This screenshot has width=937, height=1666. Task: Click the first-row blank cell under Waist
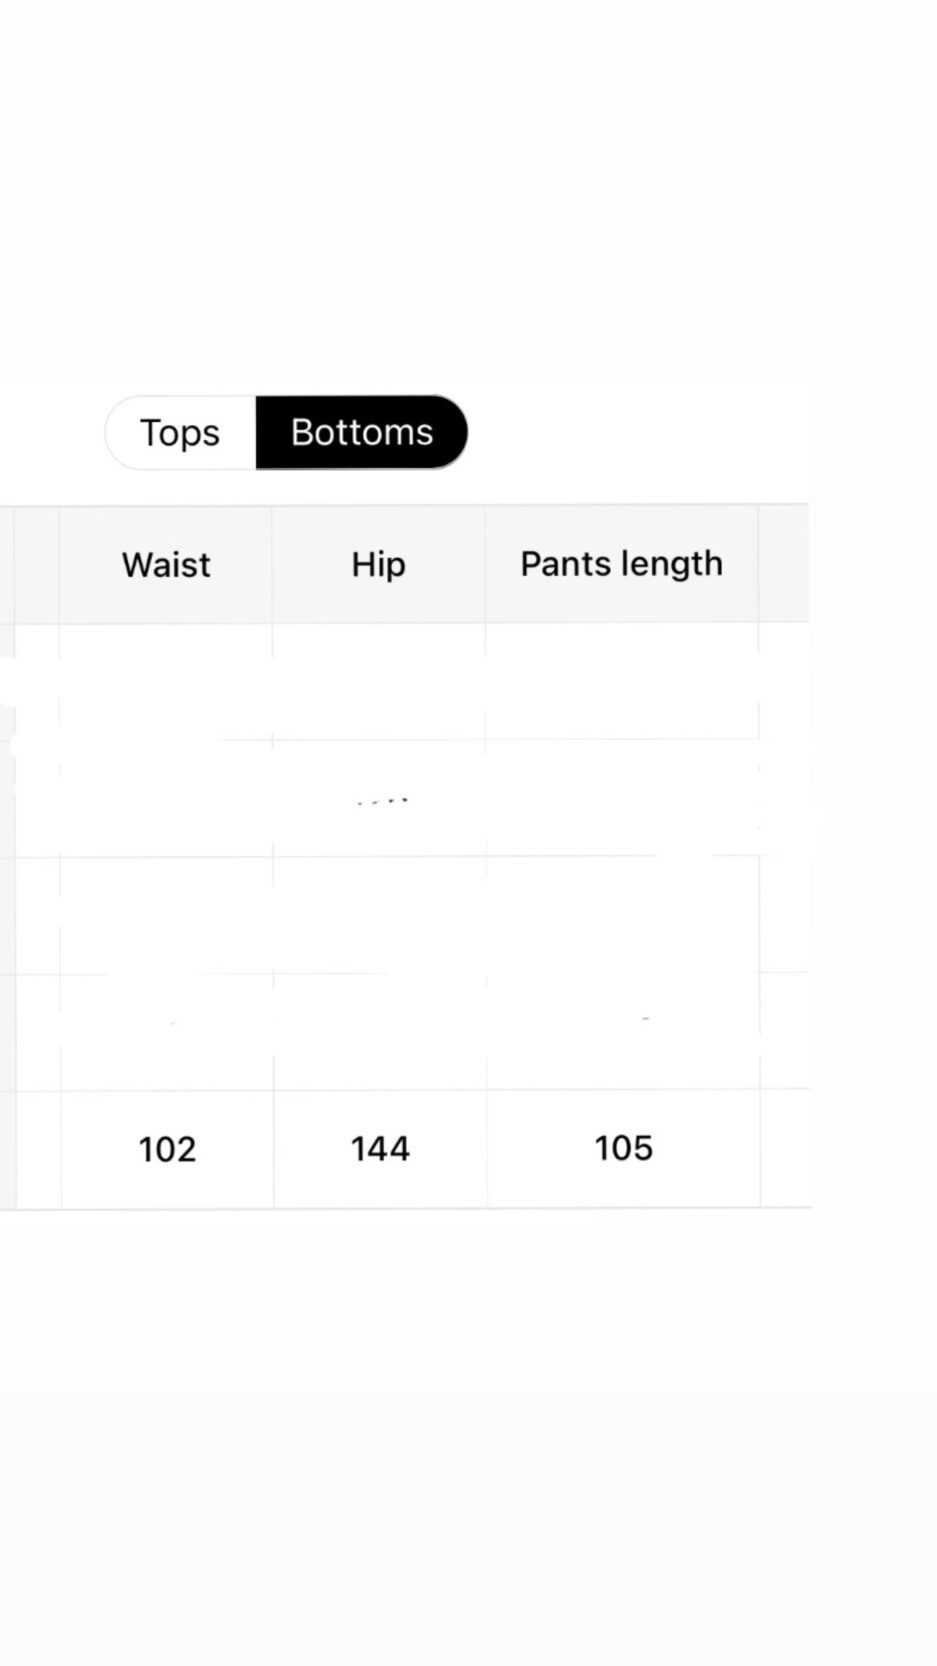(x=166, y=682)
